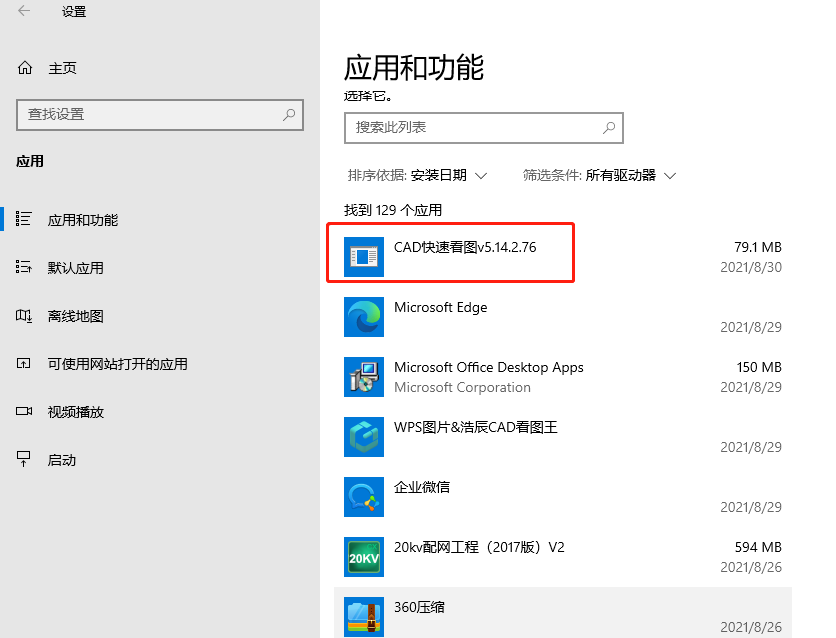Click the Microsoft Office Desktop Apps icon

(364, 377)
